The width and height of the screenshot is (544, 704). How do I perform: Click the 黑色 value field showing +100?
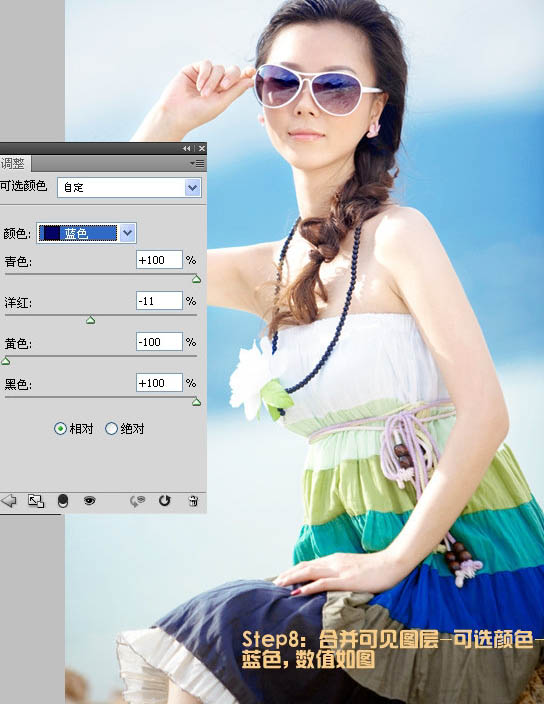point(159,383)
